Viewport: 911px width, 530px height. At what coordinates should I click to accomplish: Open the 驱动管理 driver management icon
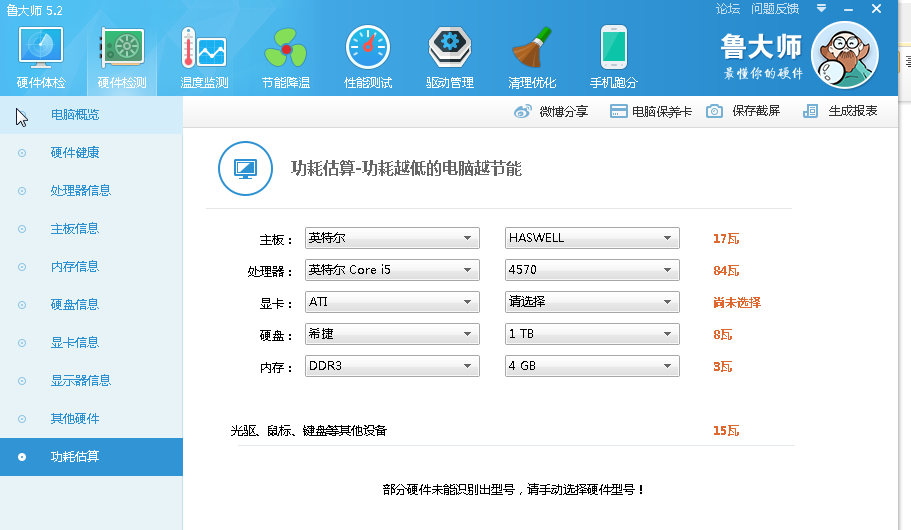coord(450,50)
